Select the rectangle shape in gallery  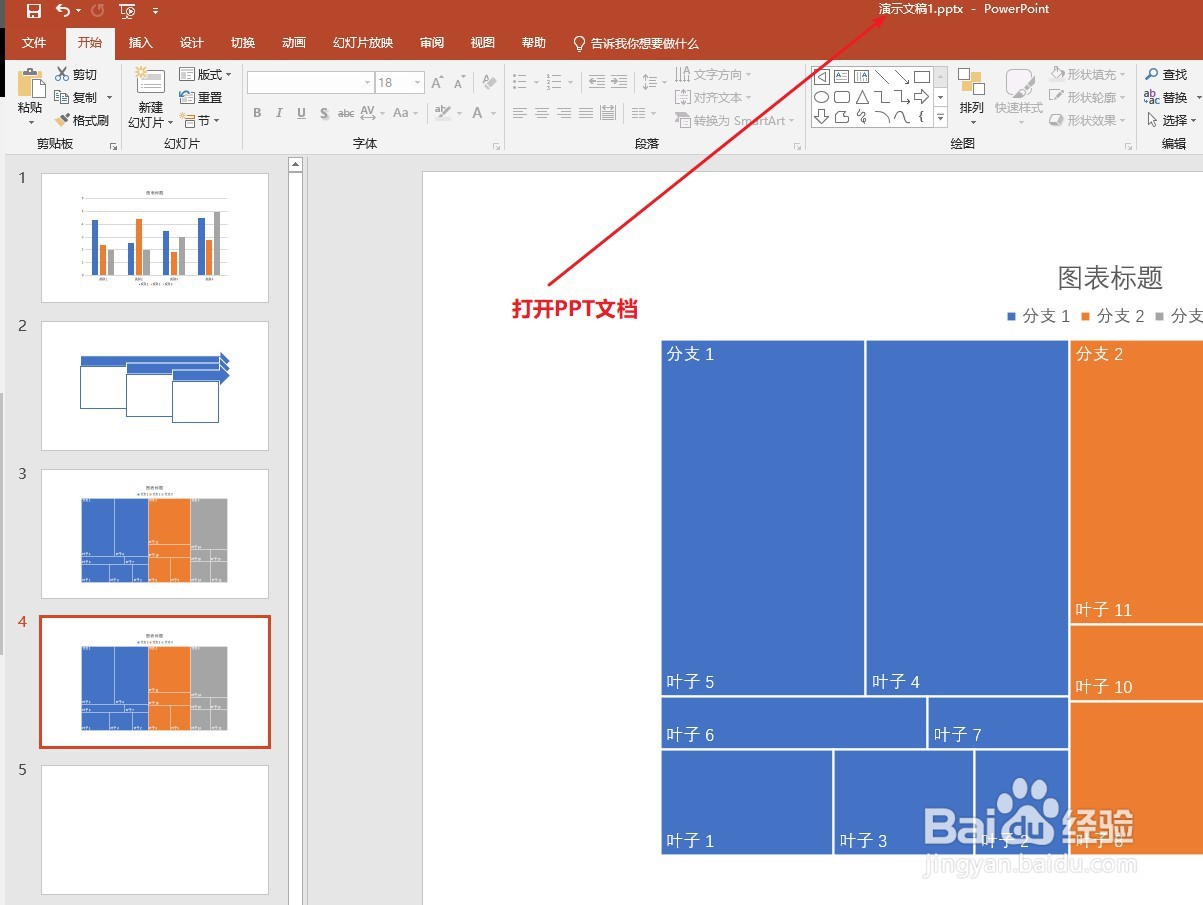[922, 77]
